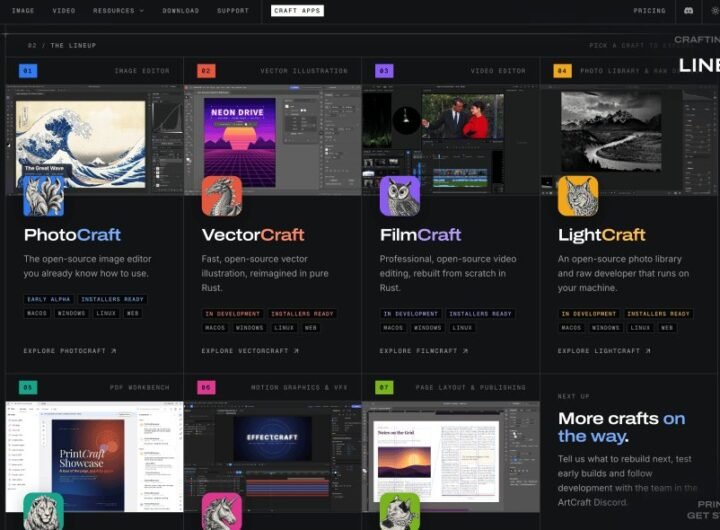
Task: Click the green cat app icon on card 07
Action: point(400,511)
